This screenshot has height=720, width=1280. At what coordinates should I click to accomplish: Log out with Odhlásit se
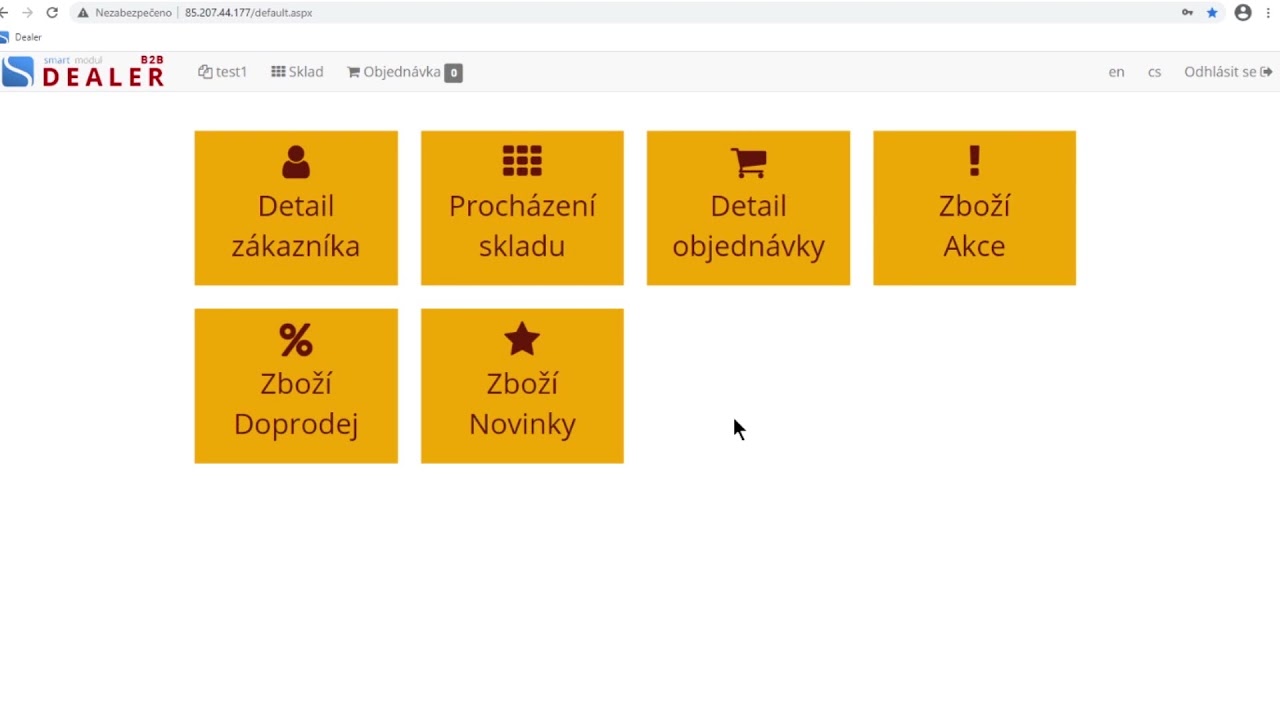pyautogui.click(x=1228, y=72)
